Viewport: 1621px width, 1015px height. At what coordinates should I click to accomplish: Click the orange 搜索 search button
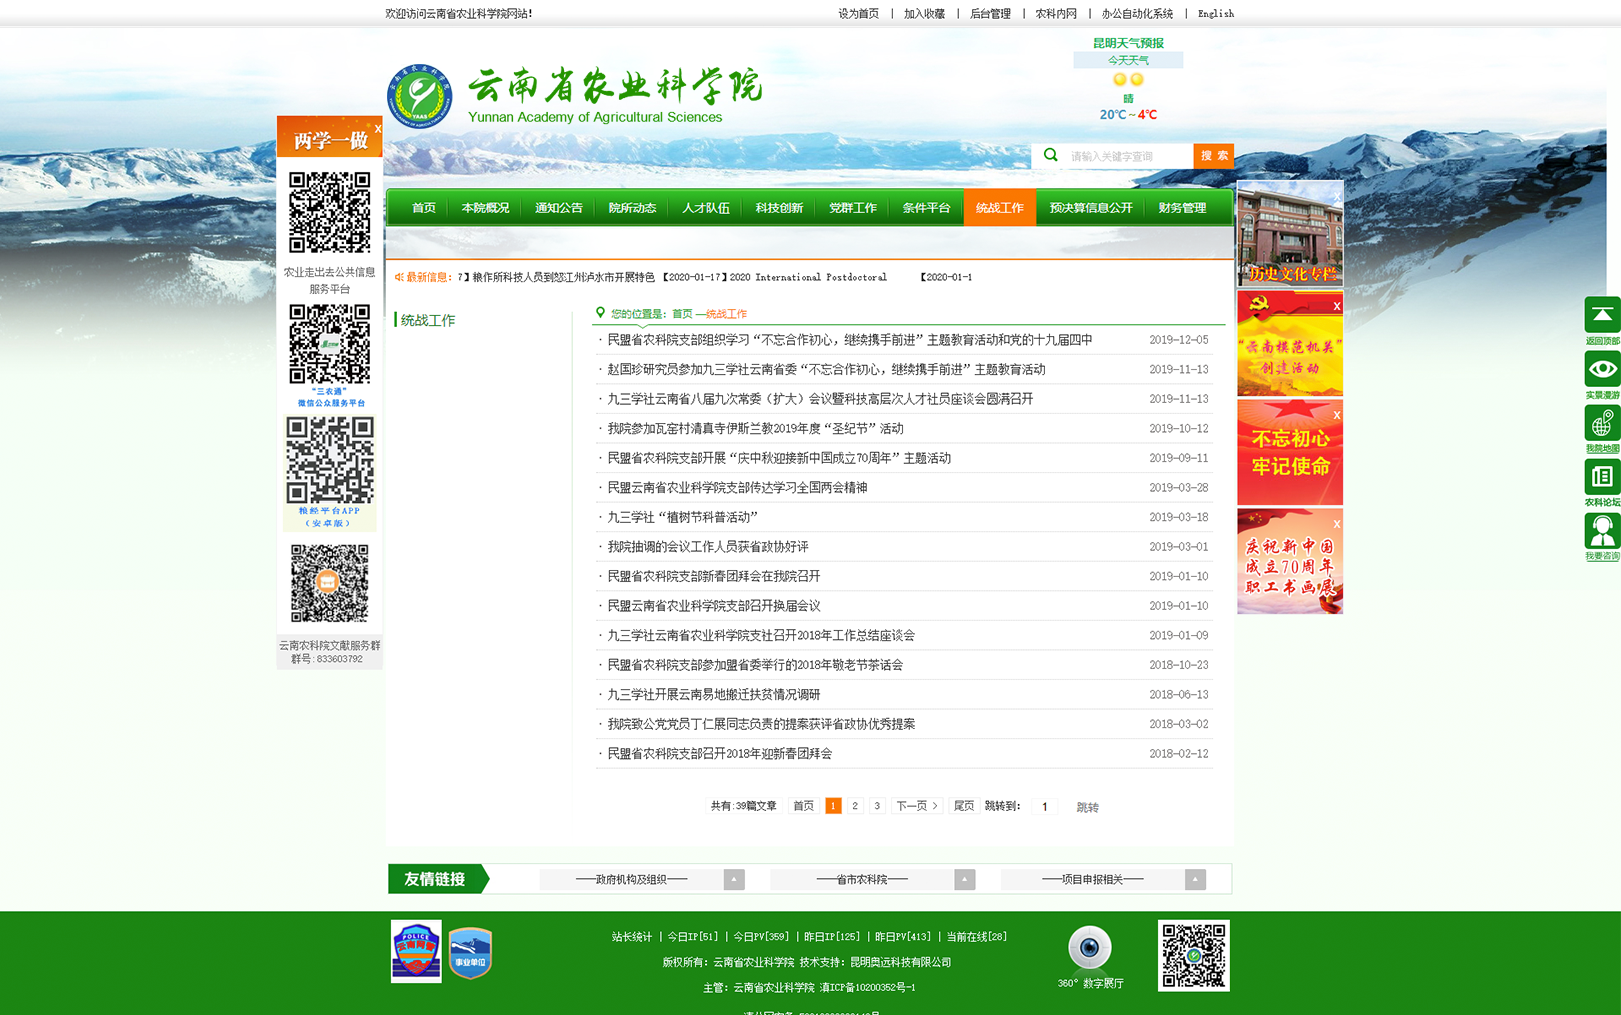(x=1213, y=156)
